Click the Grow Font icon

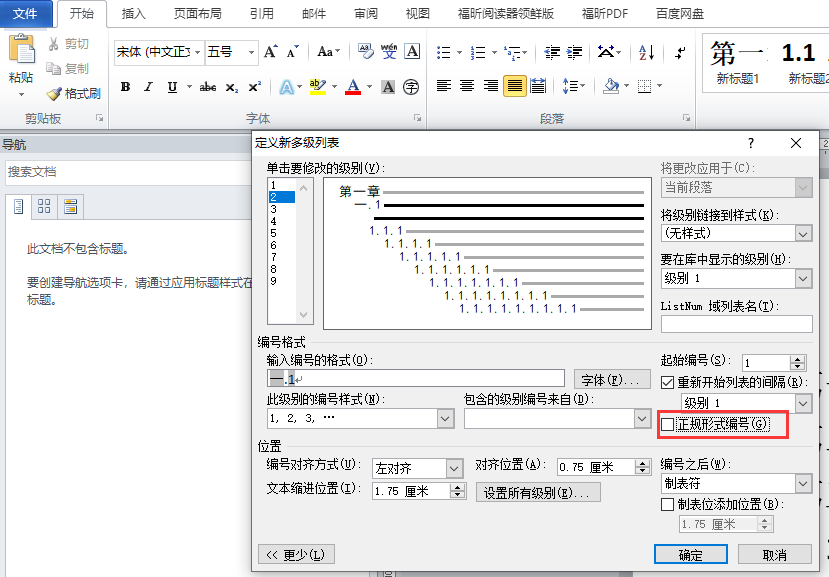click(270, 52)
